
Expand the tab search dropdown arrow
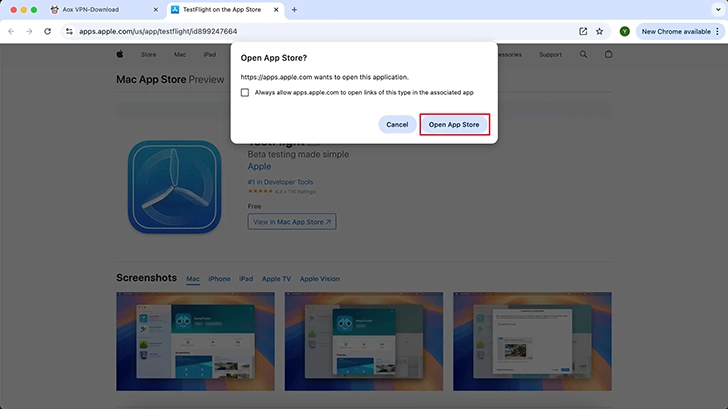[x=718, y=9]
